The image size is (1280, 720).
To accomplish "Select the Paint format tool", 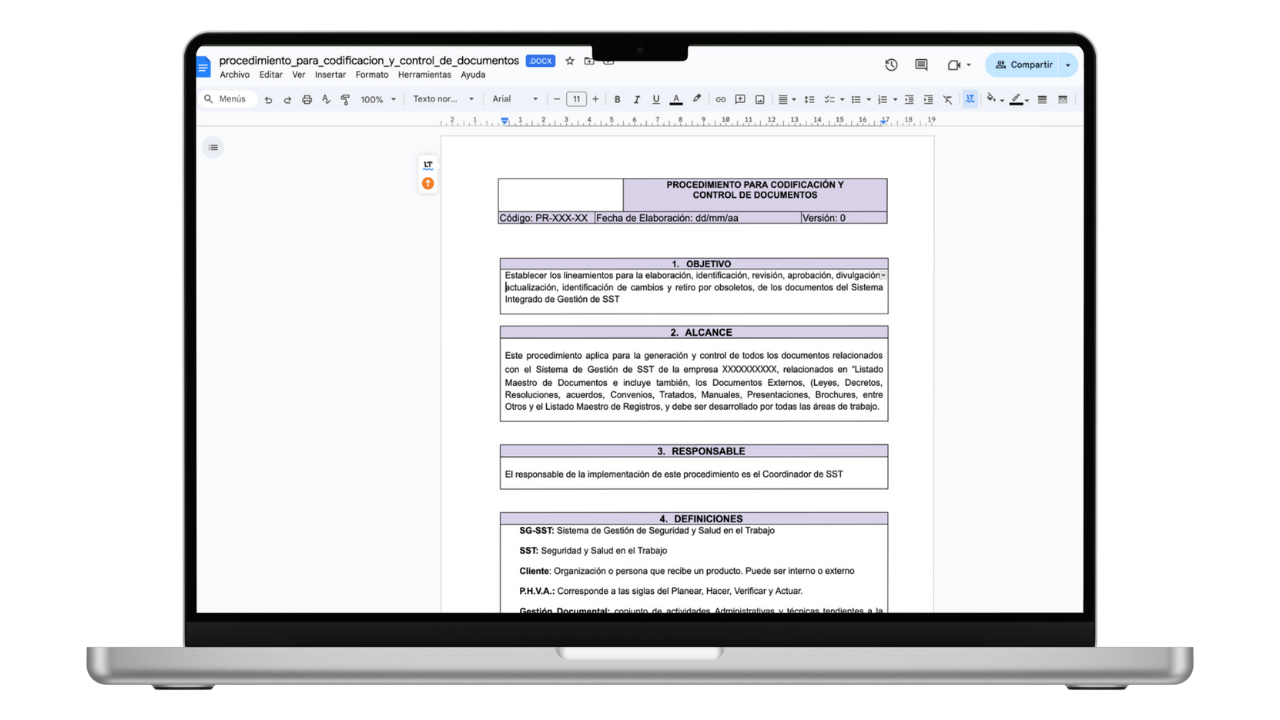I will [347, 99].
